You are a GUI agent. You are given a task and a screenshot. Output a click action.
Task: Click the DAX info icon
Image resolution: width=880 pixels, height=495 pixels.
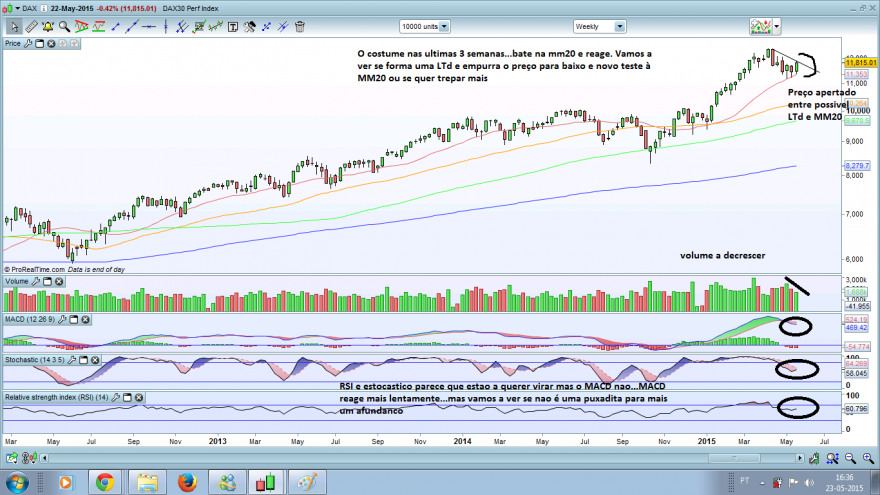pyautogui.click(x=44, y=8)
